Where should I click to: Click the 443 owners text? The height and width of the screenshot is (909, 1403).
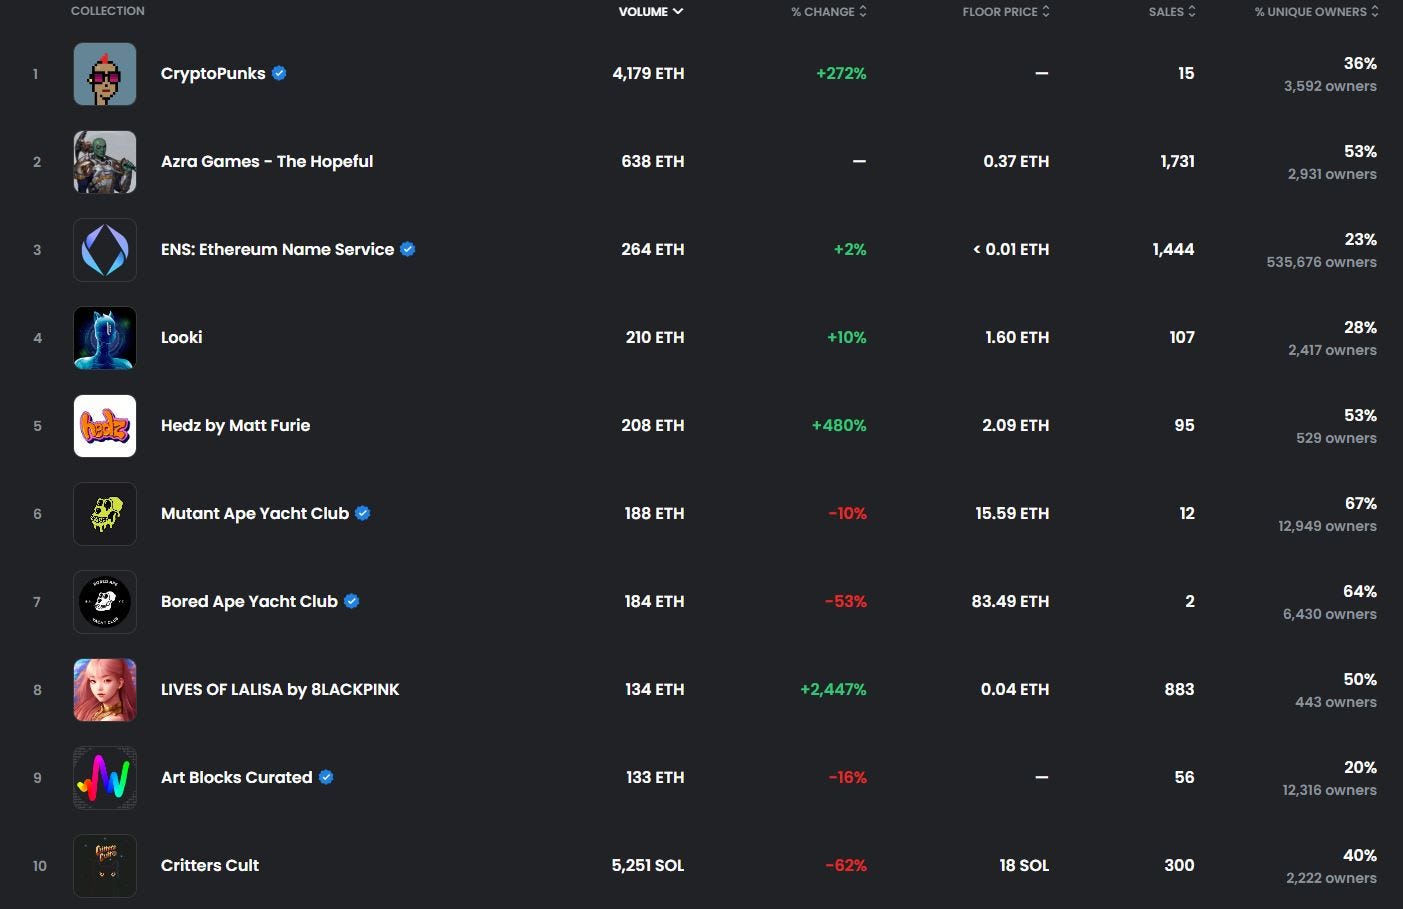1336,702
